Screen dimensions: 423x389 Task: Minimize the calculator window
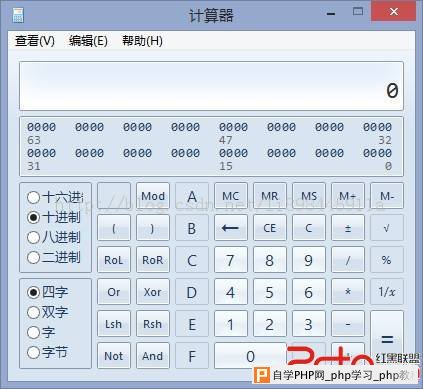(x=331, y=13)
